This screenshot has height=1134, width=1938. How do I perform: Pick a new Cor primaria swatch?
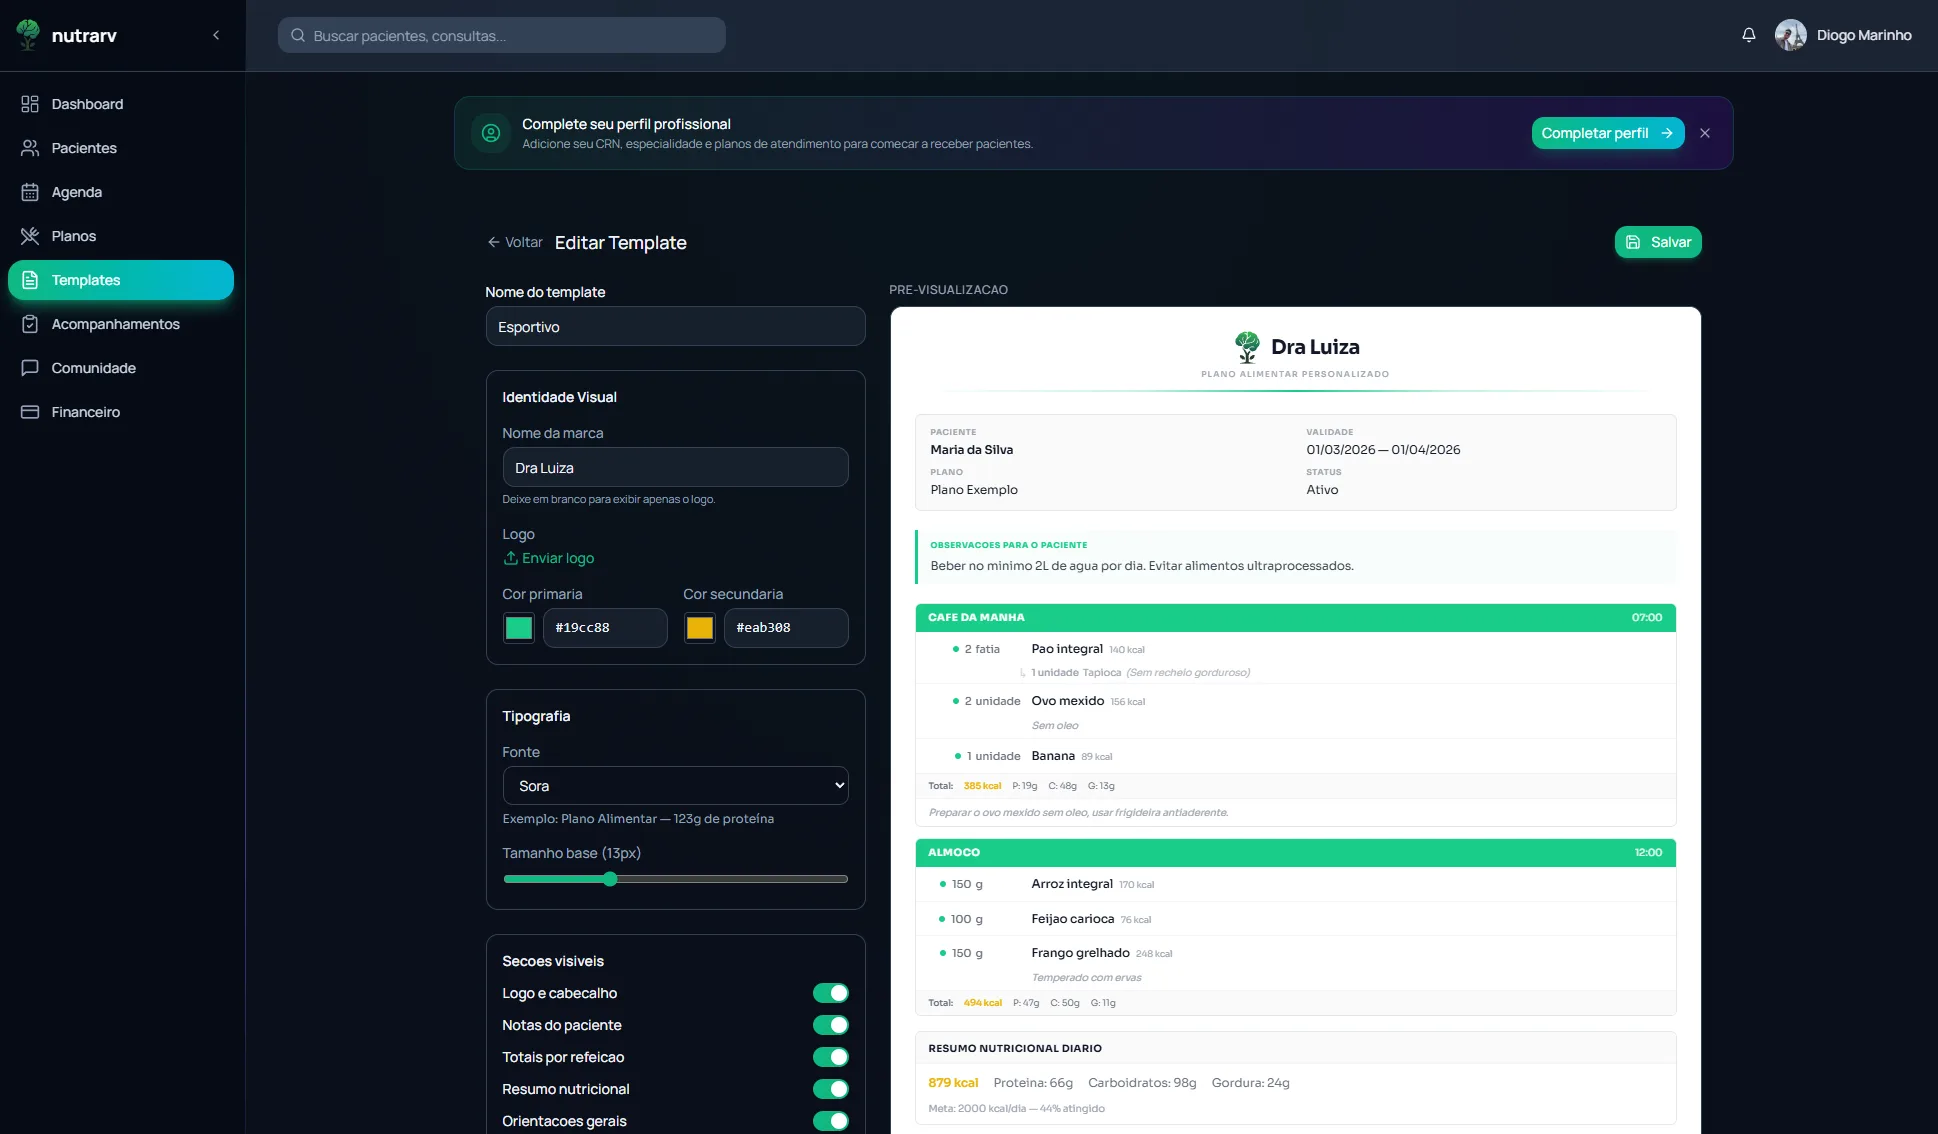click(x=518, y=628)
